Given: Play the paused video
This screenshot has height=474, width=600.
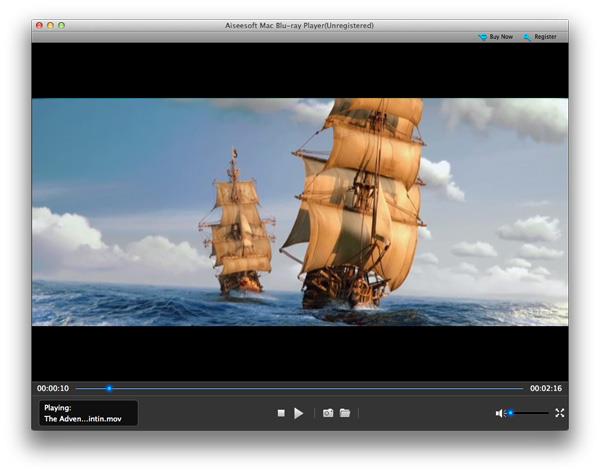Looking at the screenshot, I should (x=298, y=413).
